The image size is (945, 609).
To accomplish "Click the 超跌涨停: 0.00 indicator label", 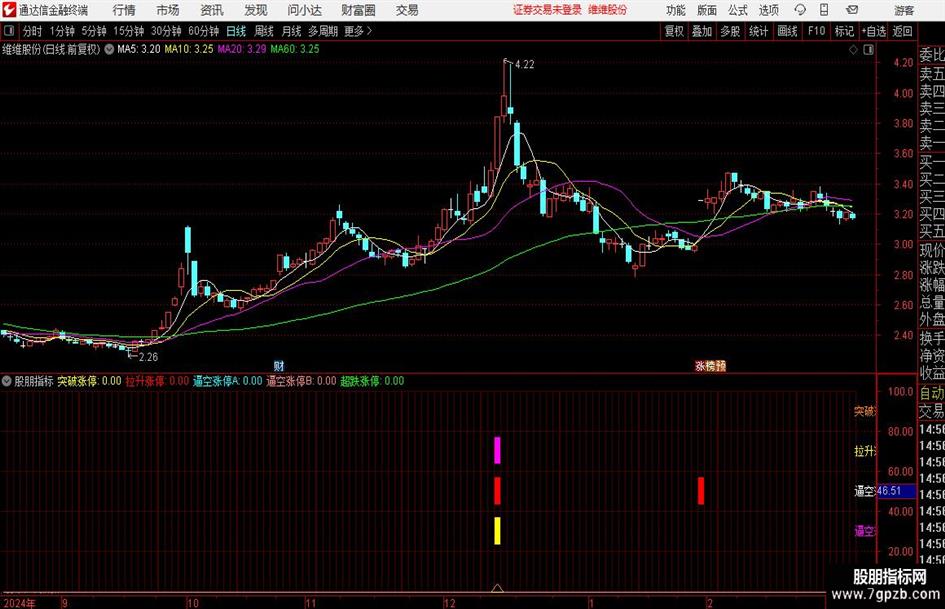I will click(372, 381).
